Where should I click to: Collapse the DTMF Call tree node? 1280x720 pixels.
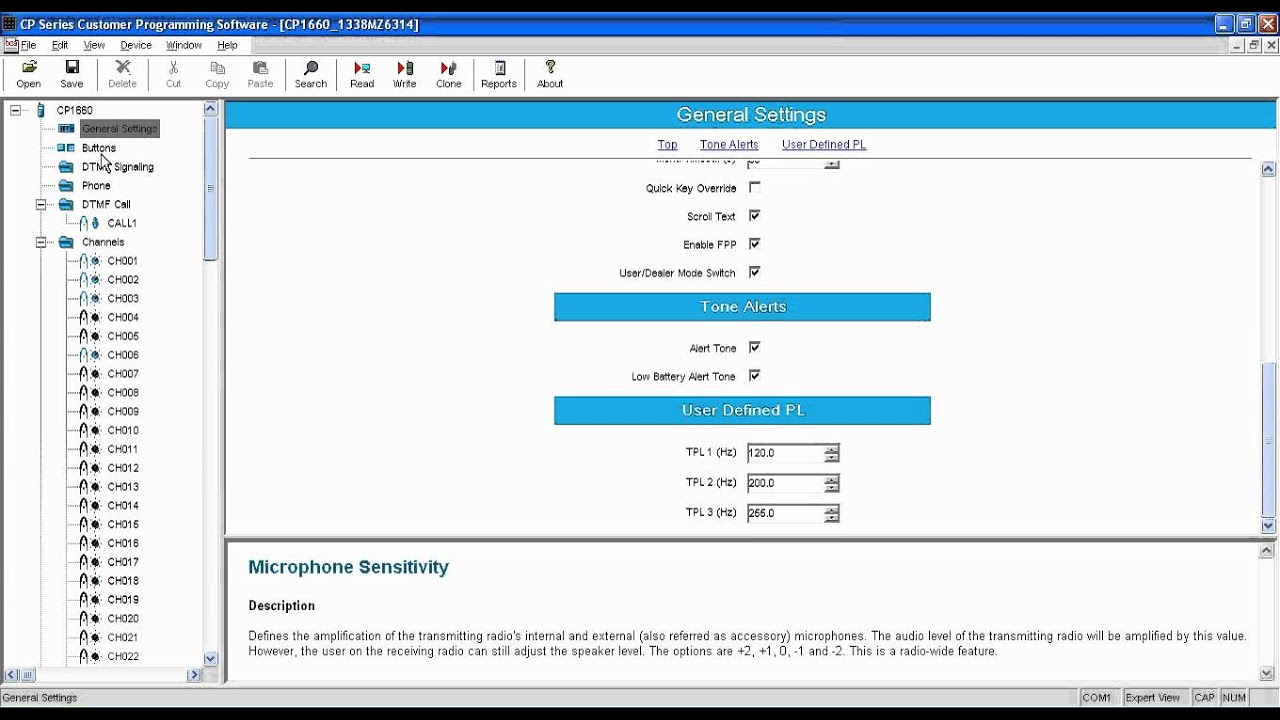click(41, 205)
